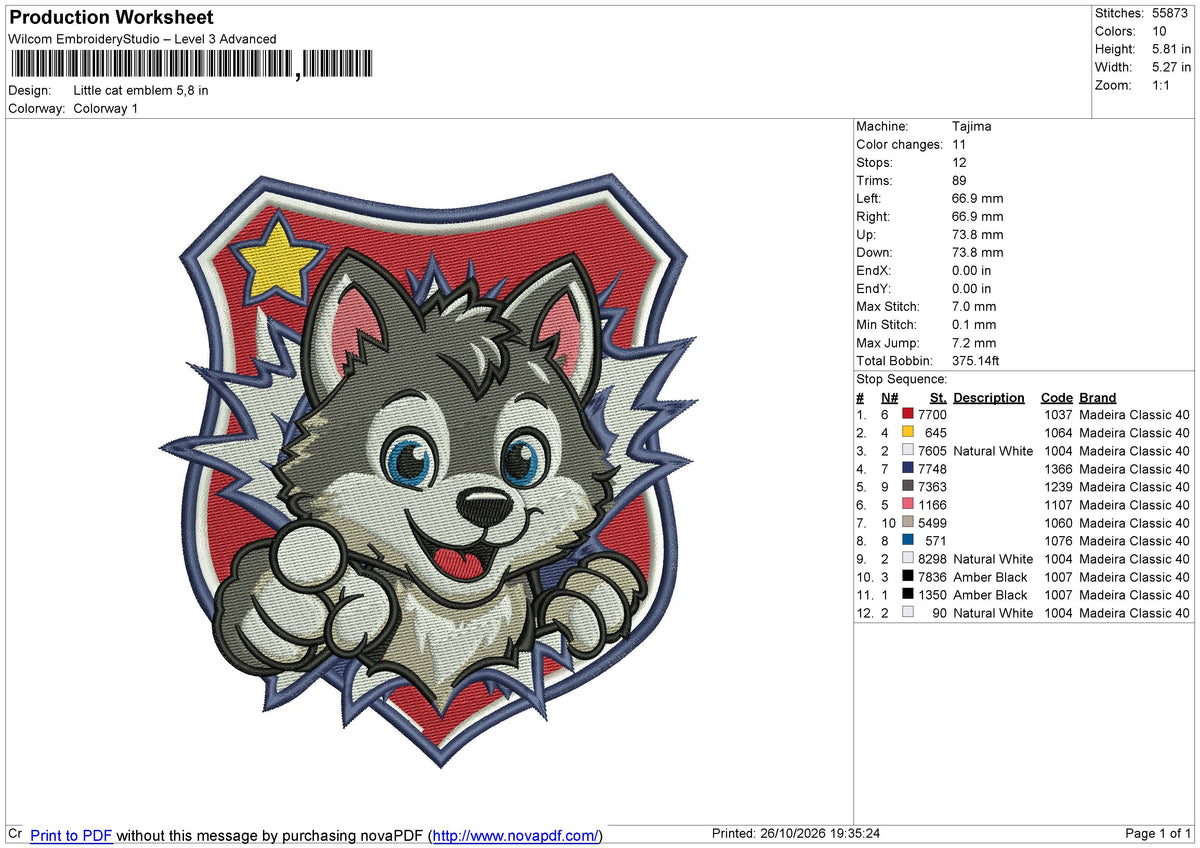Click the white swatch in stop row 12
The height and width of the screenshot is (848, 1200).
[x=908, y=612]
